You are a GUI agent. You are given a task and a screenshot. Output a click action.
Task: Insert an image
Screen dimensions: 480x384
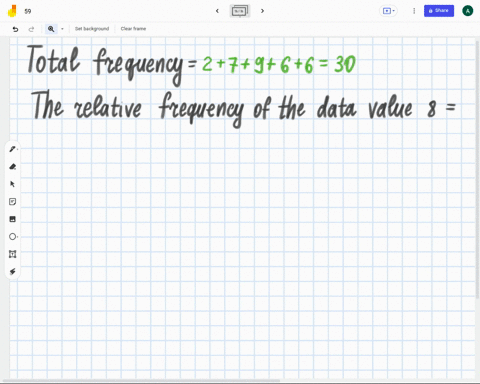[13, 219]
